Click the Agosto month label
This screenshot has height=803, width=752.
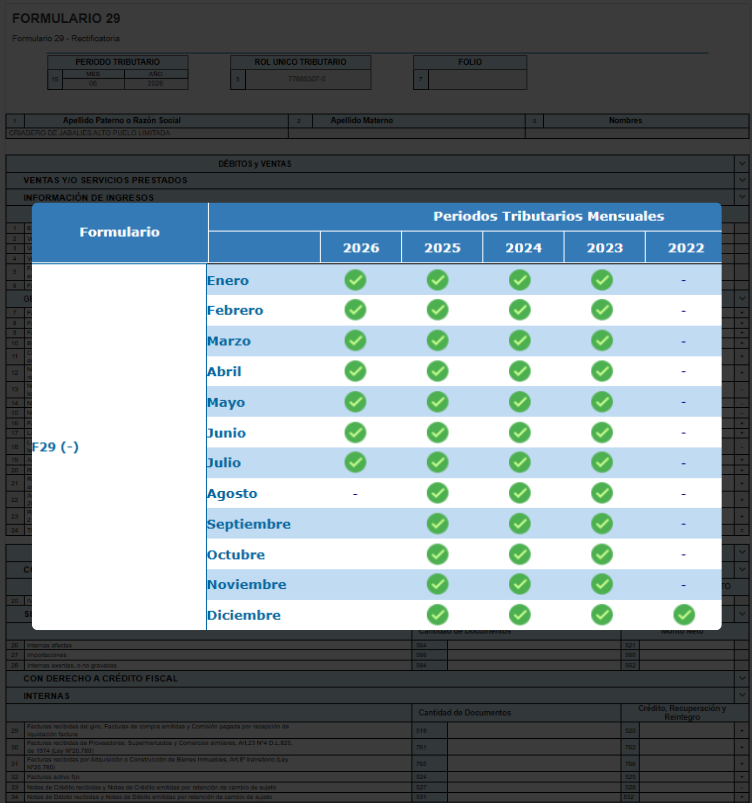(x=232, y=494)
